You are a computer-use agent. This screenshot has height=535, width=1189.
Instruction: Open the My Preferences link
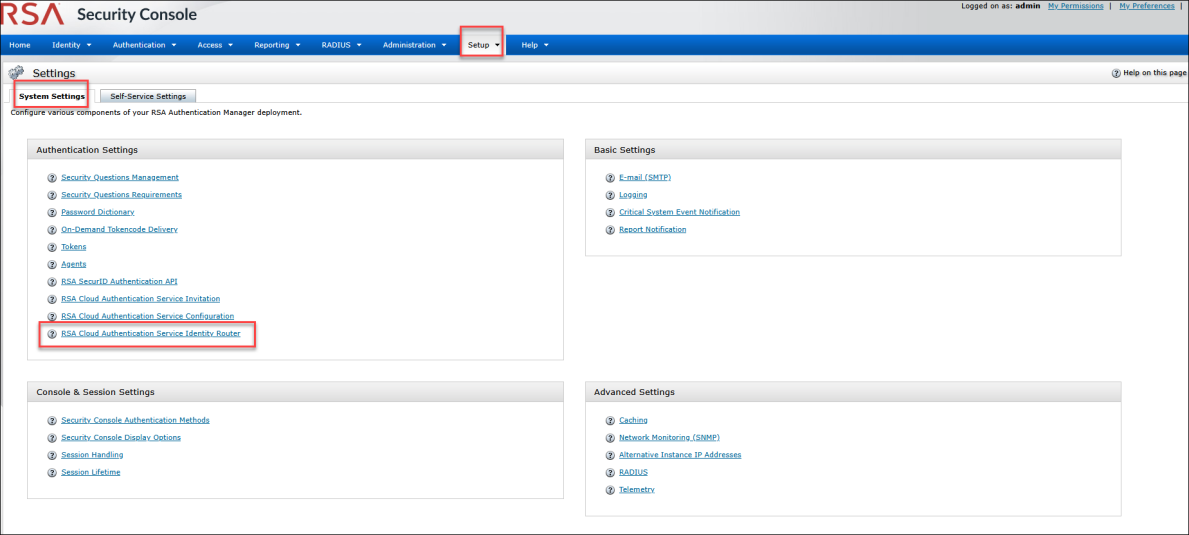pyautogui.click(x=1146, y=6)
